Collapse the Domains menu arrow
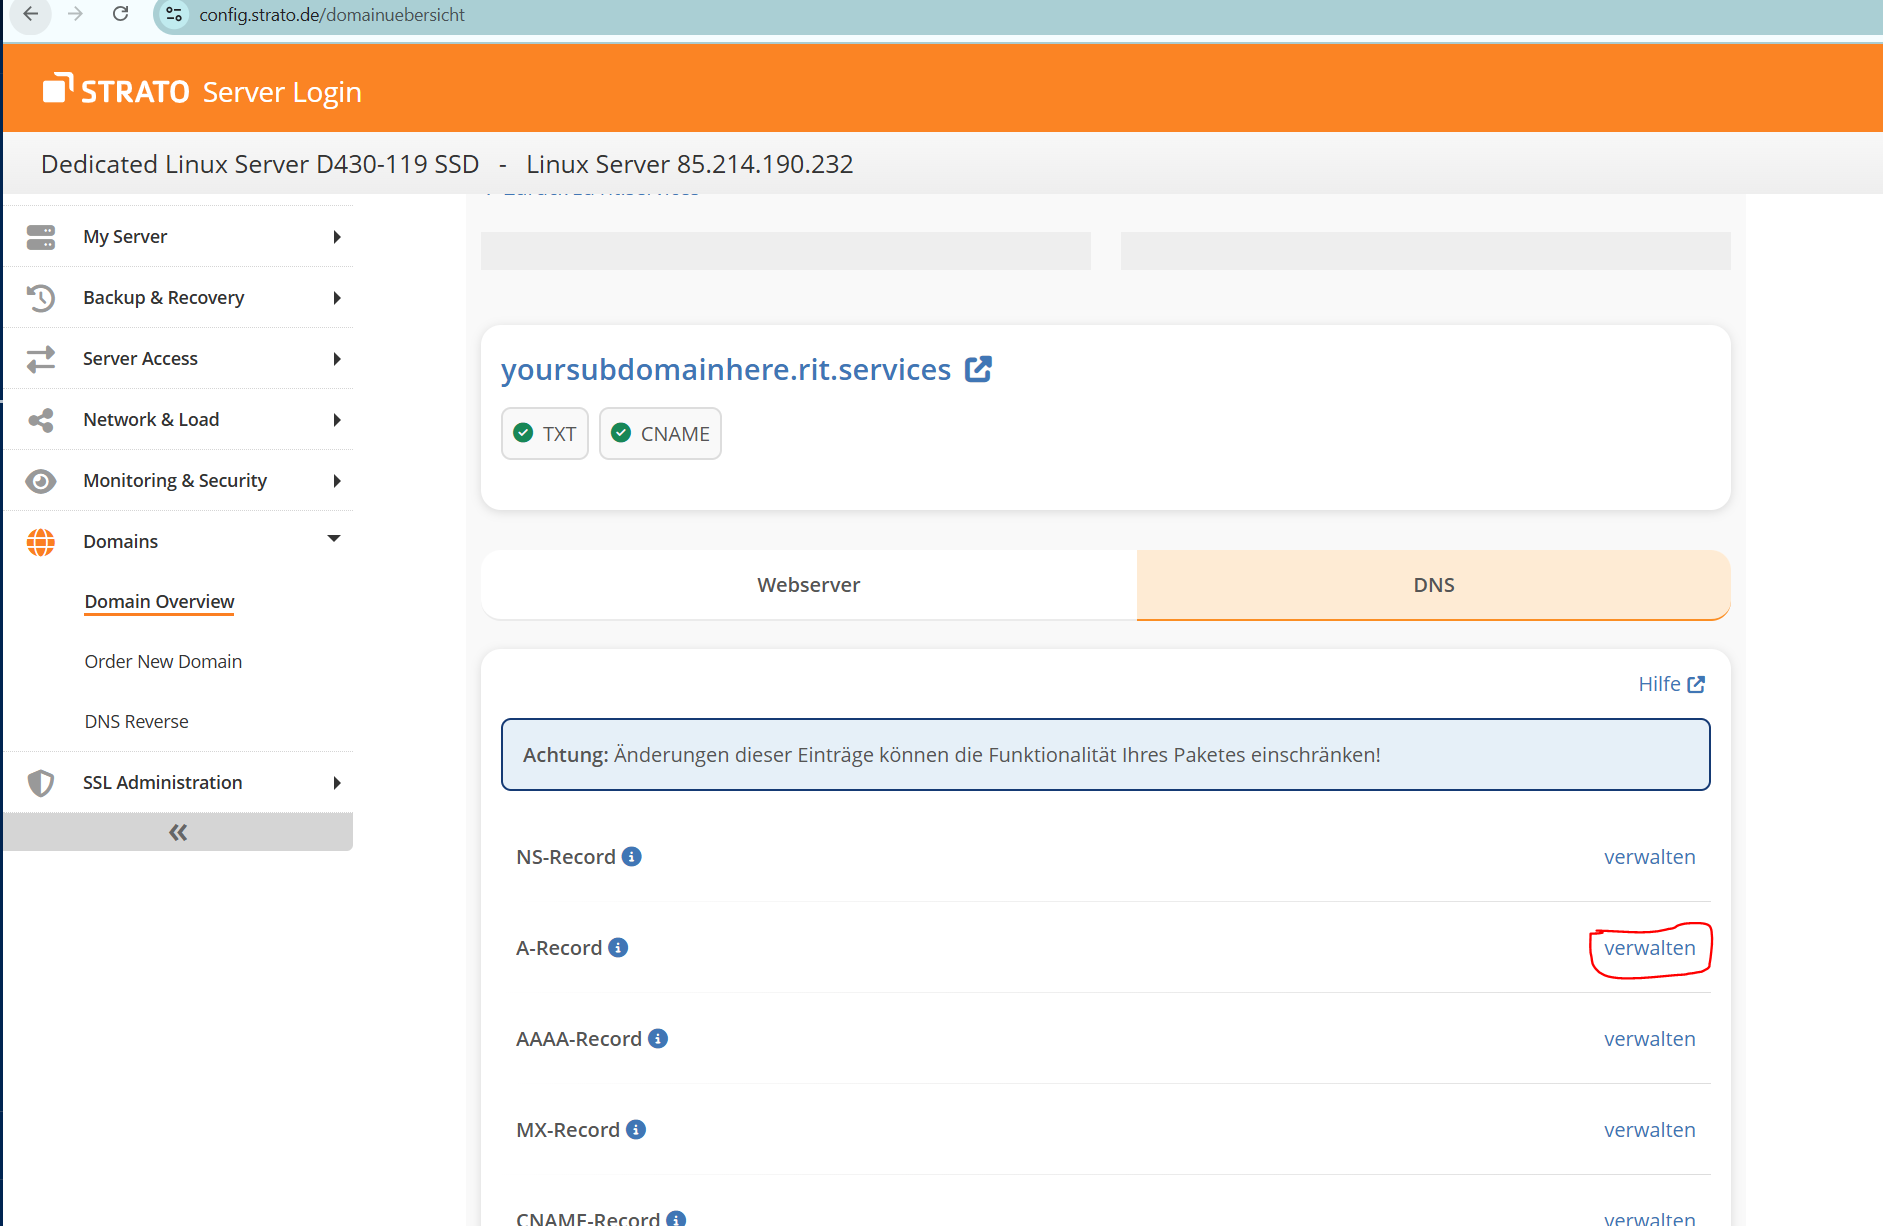1883x1226 pixels. point(334,539)
